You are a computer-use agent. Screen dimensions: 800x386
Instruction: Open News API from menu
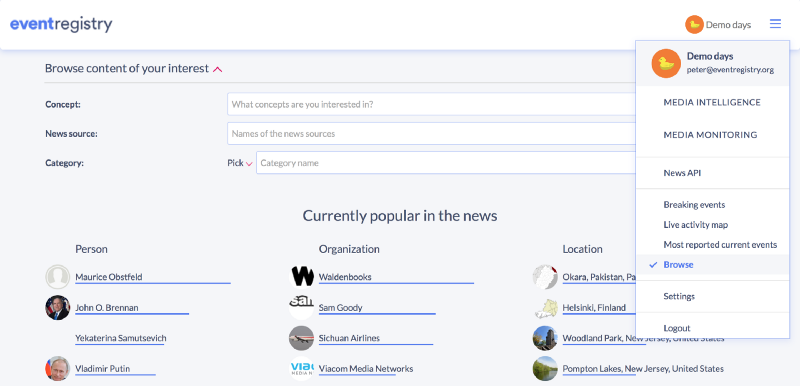pos(682,173)
